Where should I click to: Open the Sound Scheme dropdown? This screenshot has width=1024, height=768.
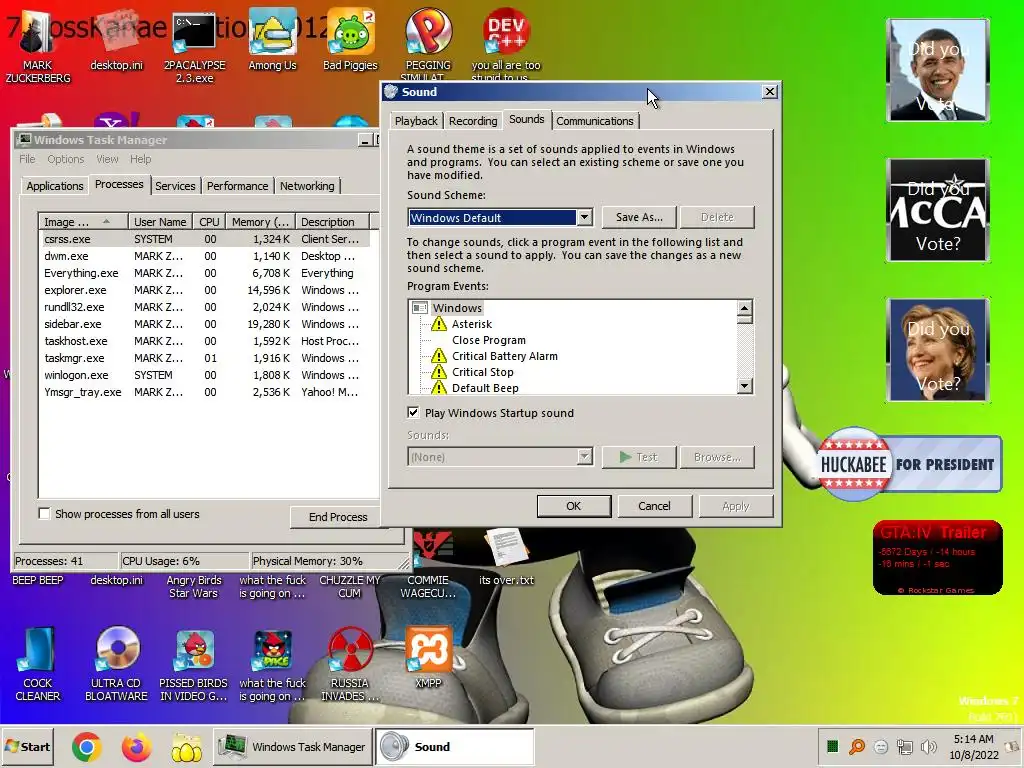584,217
